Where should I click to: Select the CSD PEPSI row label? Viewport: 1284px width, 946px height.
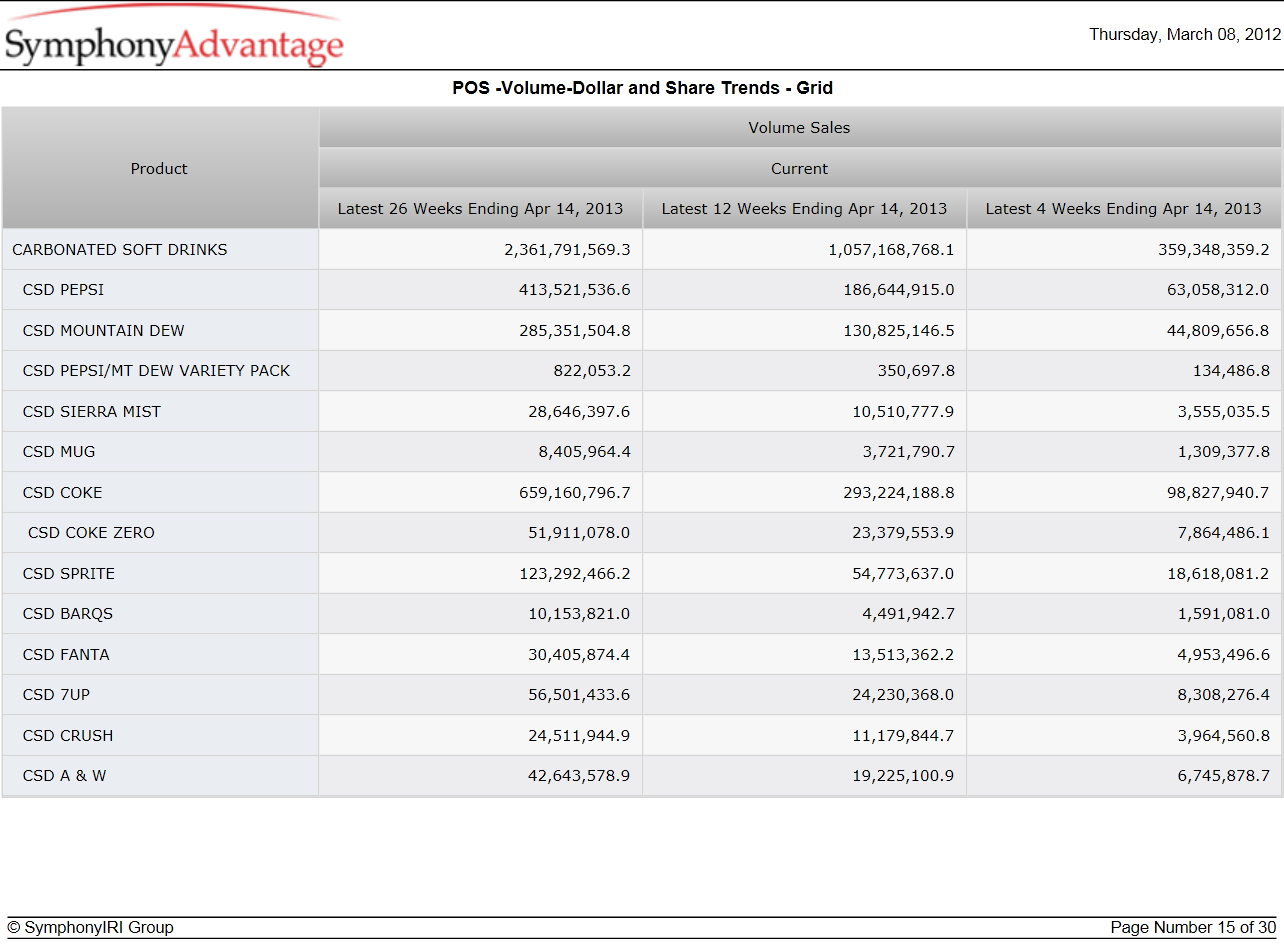pyautogui.click(x=63, y=290)
